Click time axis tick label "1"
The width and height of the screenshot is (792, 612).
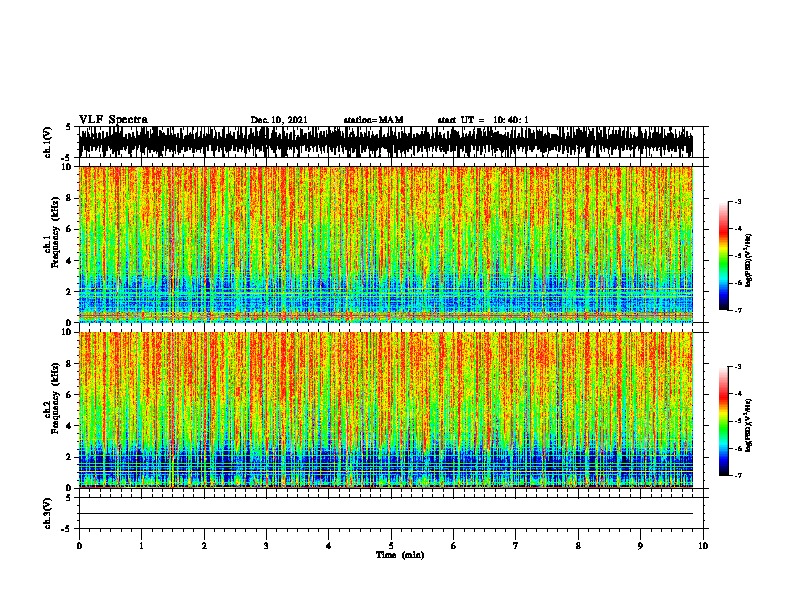[x=141, y=545]
